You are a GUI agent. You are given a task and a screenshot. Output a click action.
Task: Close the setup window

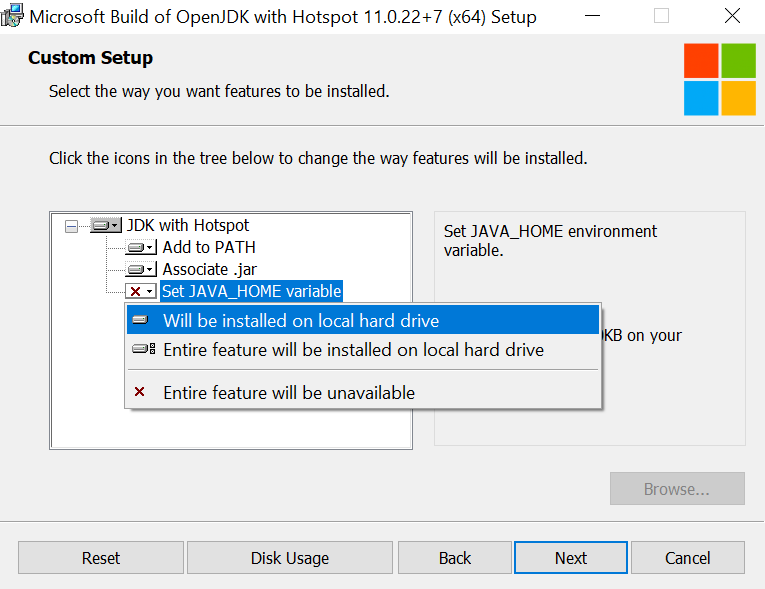(x=732, y=16)
